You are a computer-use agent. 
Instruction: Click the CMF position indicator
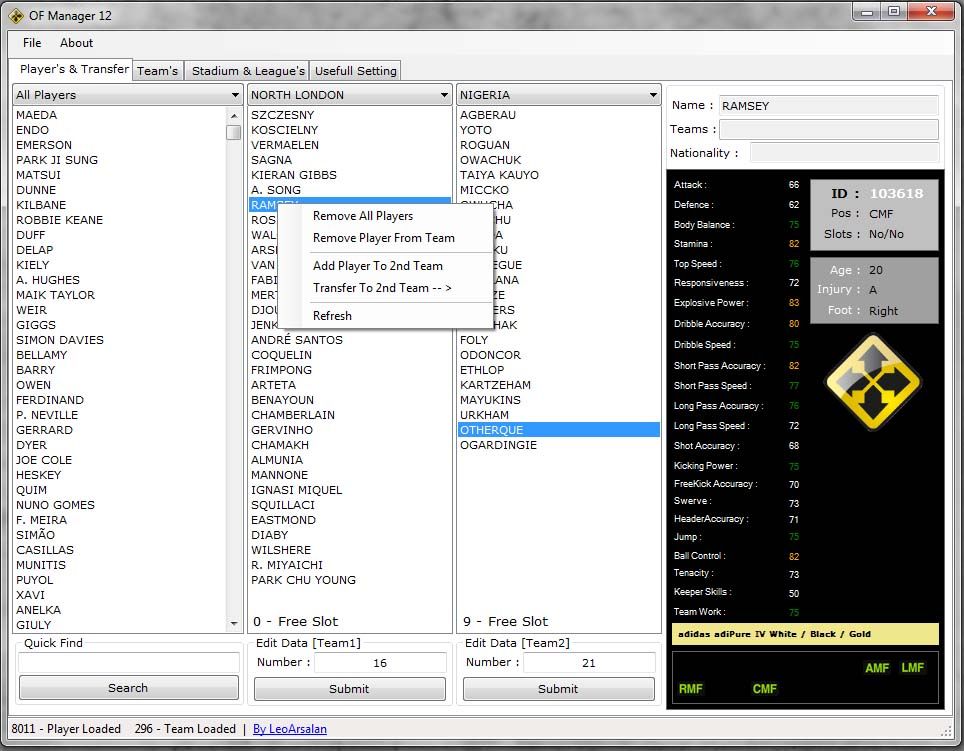(x=764, y=689)
